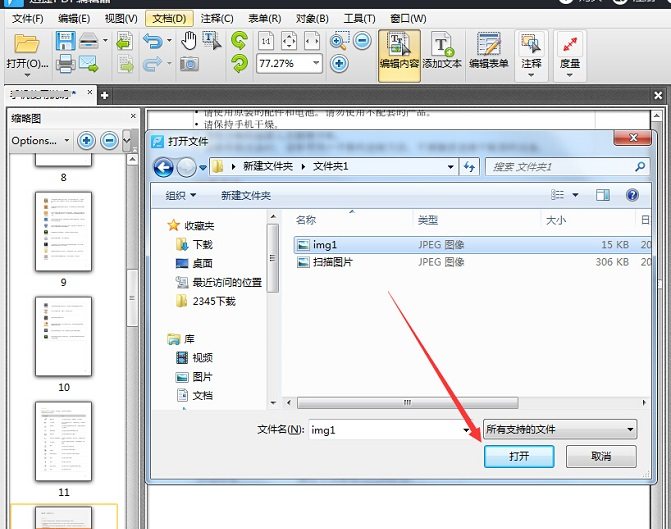Image resolution: width=671 pixels, height=529 pixels.
Task: Select the text selection tool
Action: click(212, 41)
